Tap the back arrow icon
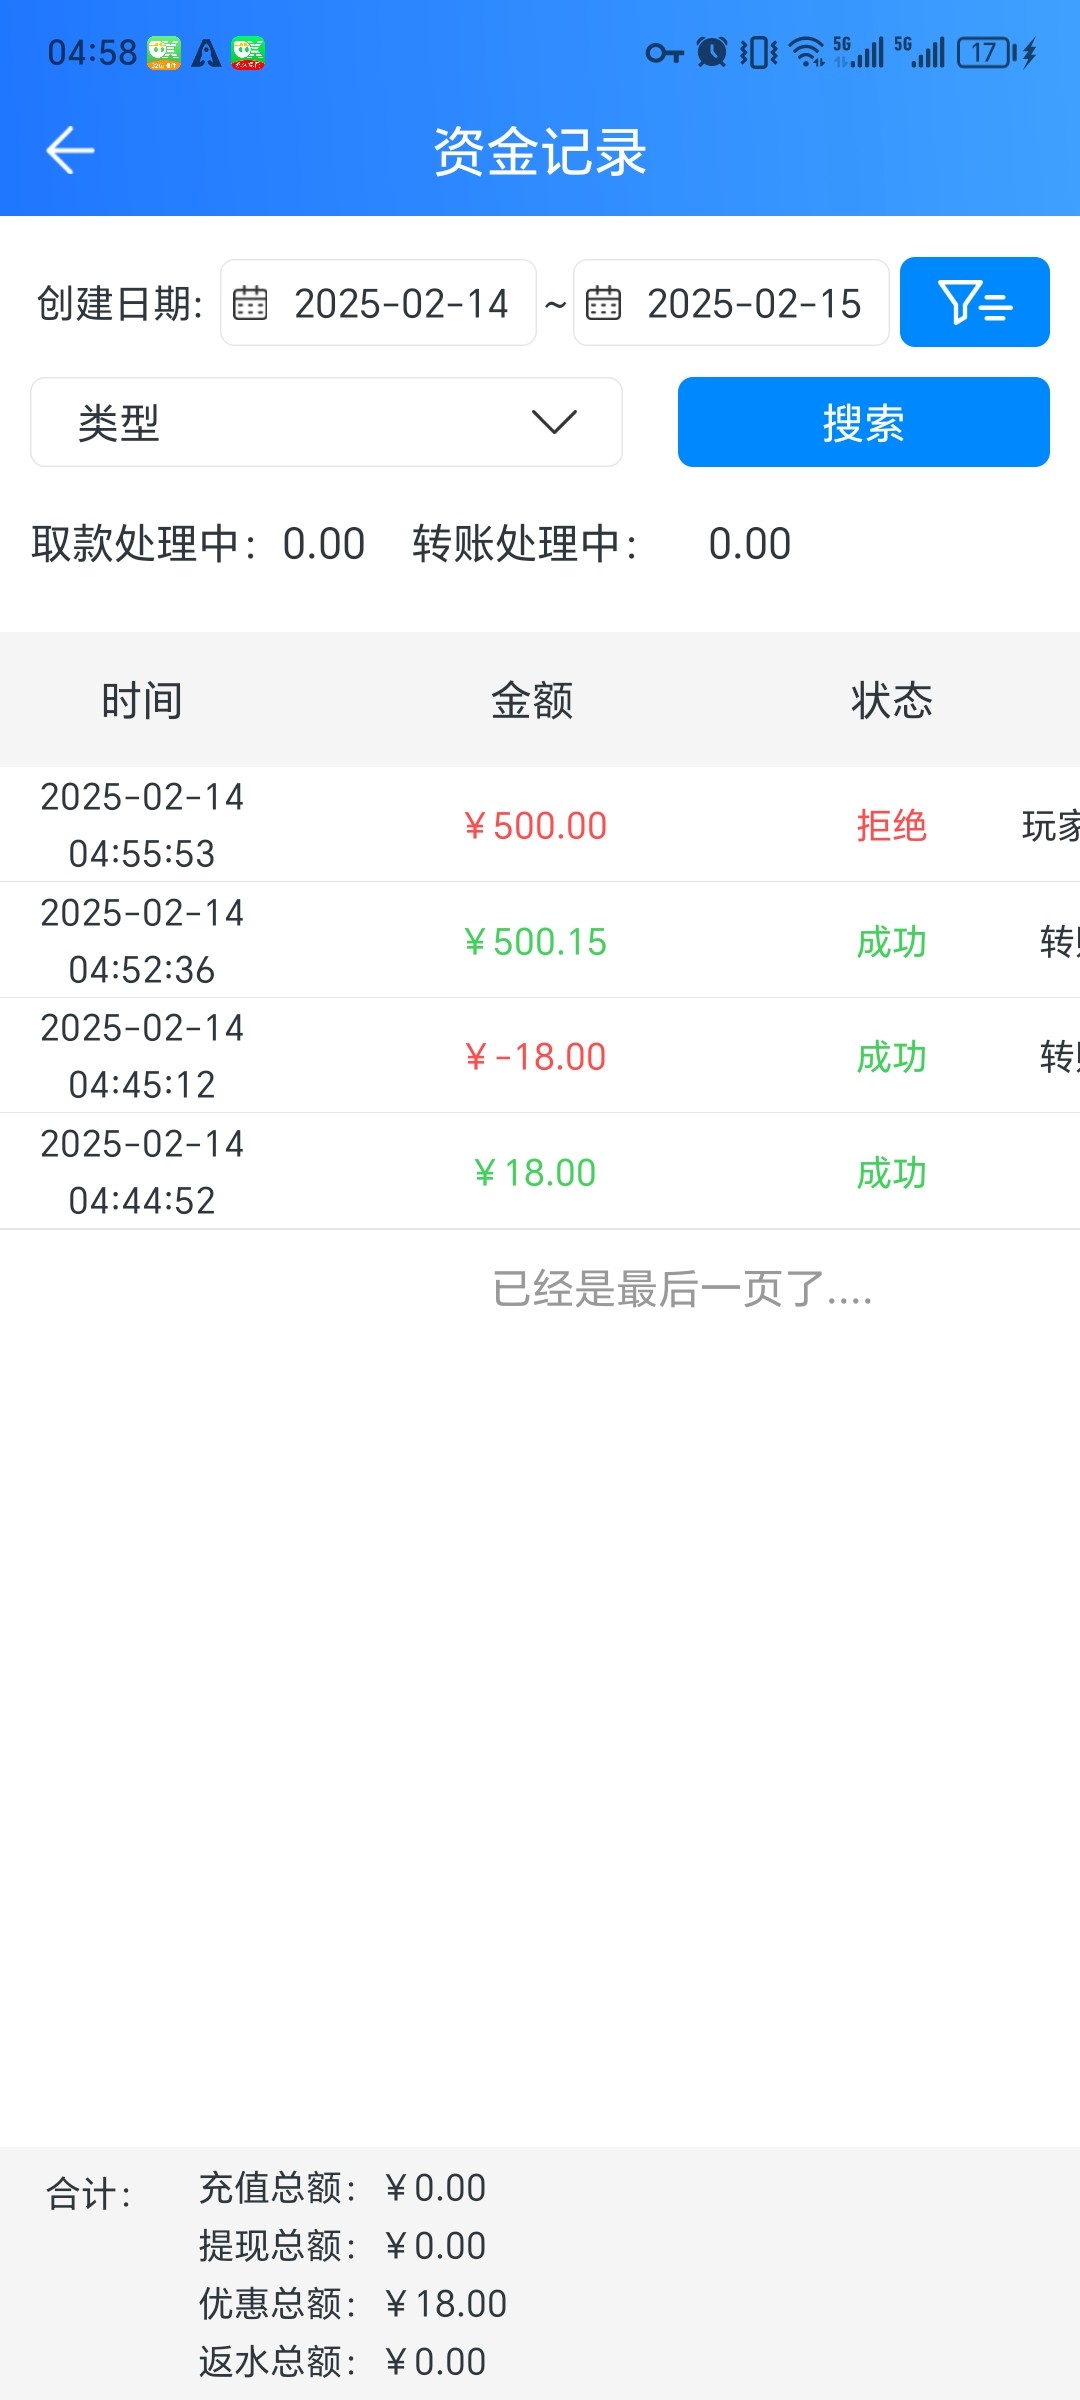Viewport: 1080px width, 2400px height. 70,151
